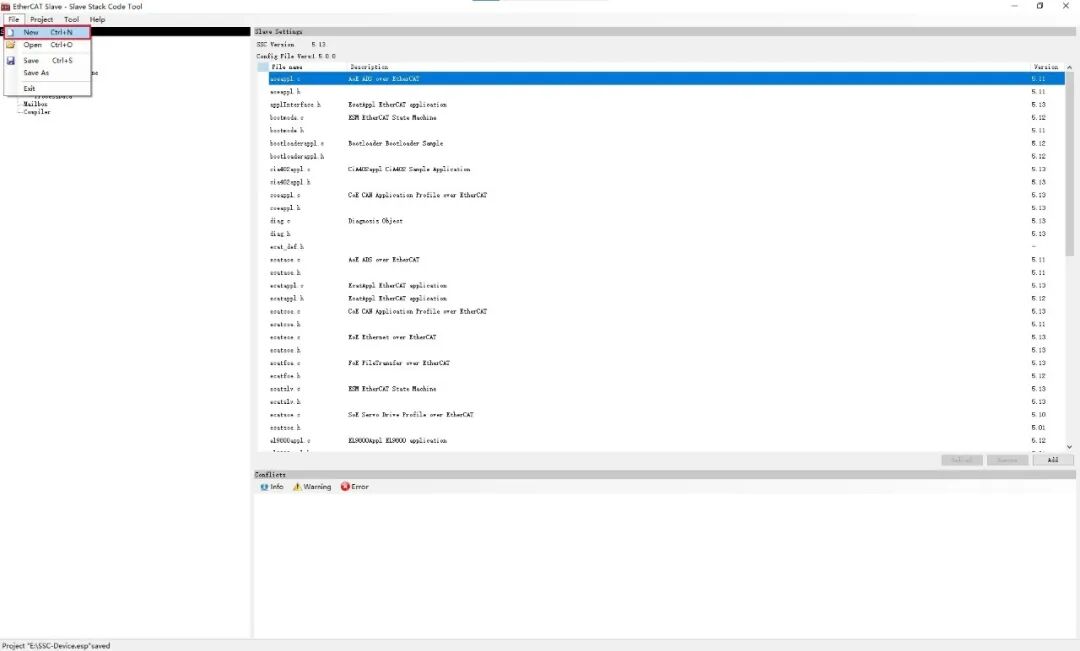The image size is (1080, 651).
Task: Click the Warning triangle icon in Conflicts
Action: 298,487
